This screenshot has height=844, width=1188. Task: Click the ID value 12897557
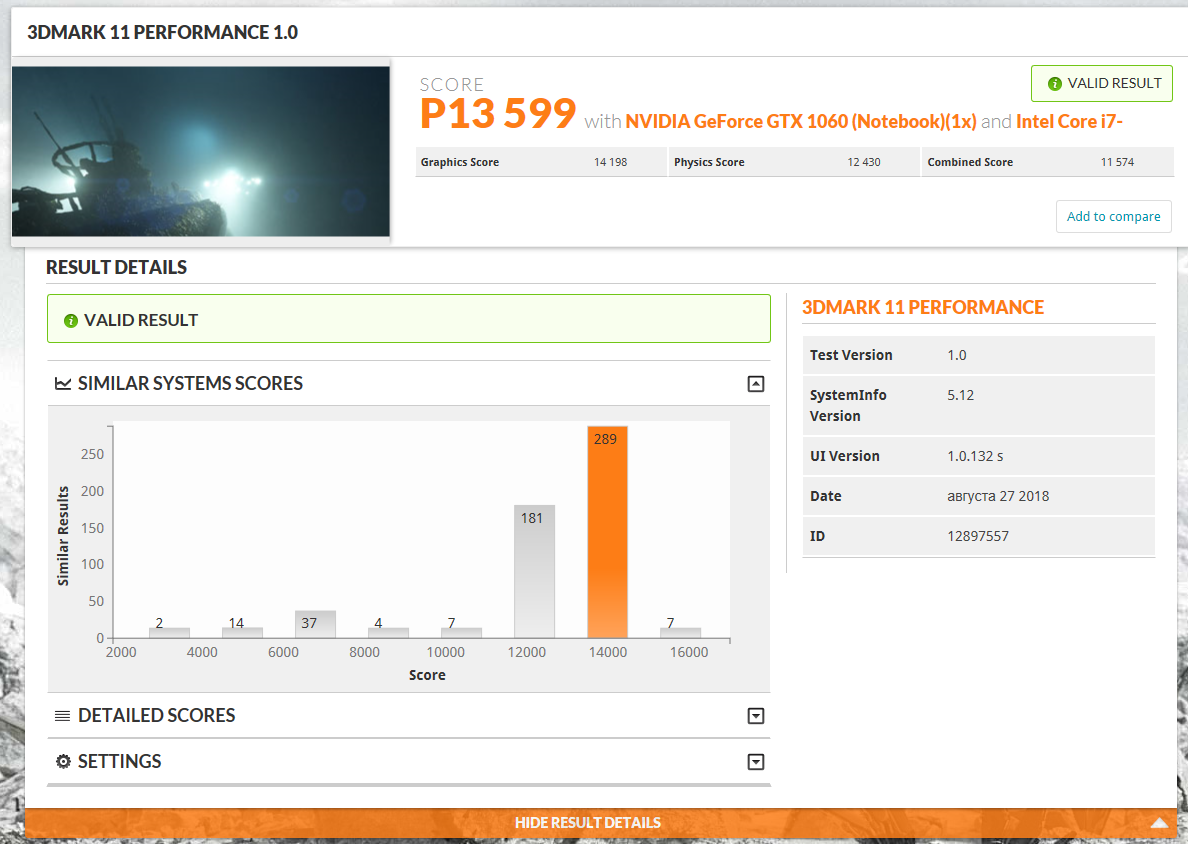coord(977,536)
